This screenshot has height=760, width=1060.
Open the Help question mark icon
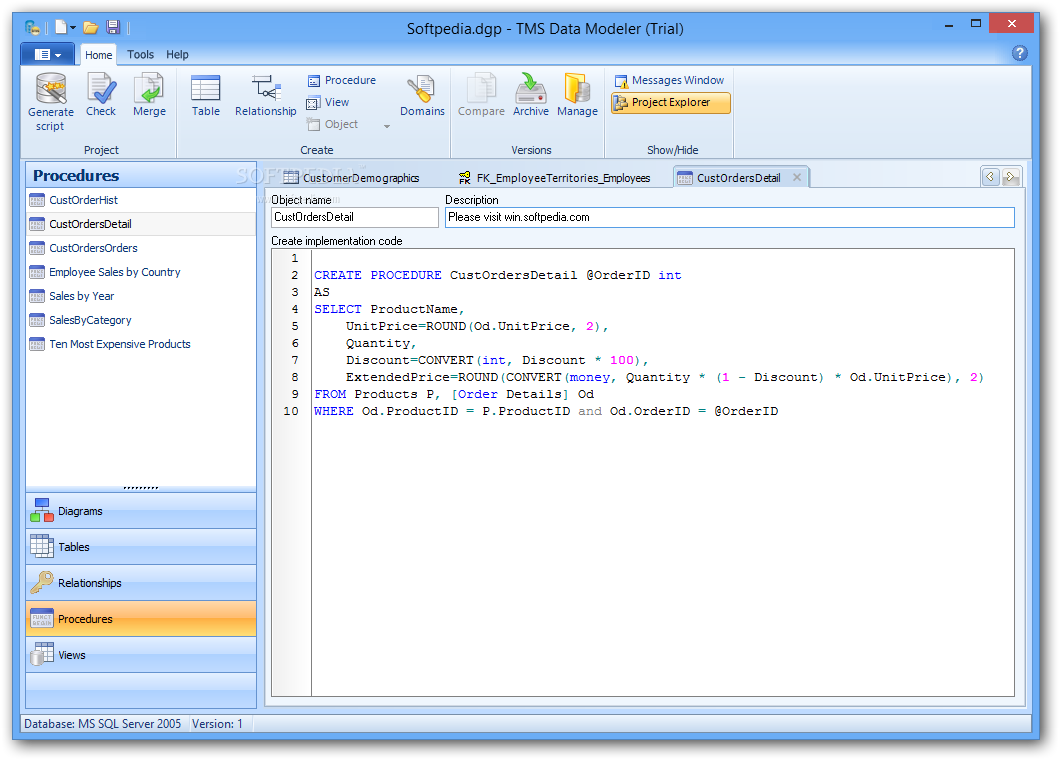pos(1019,53)
